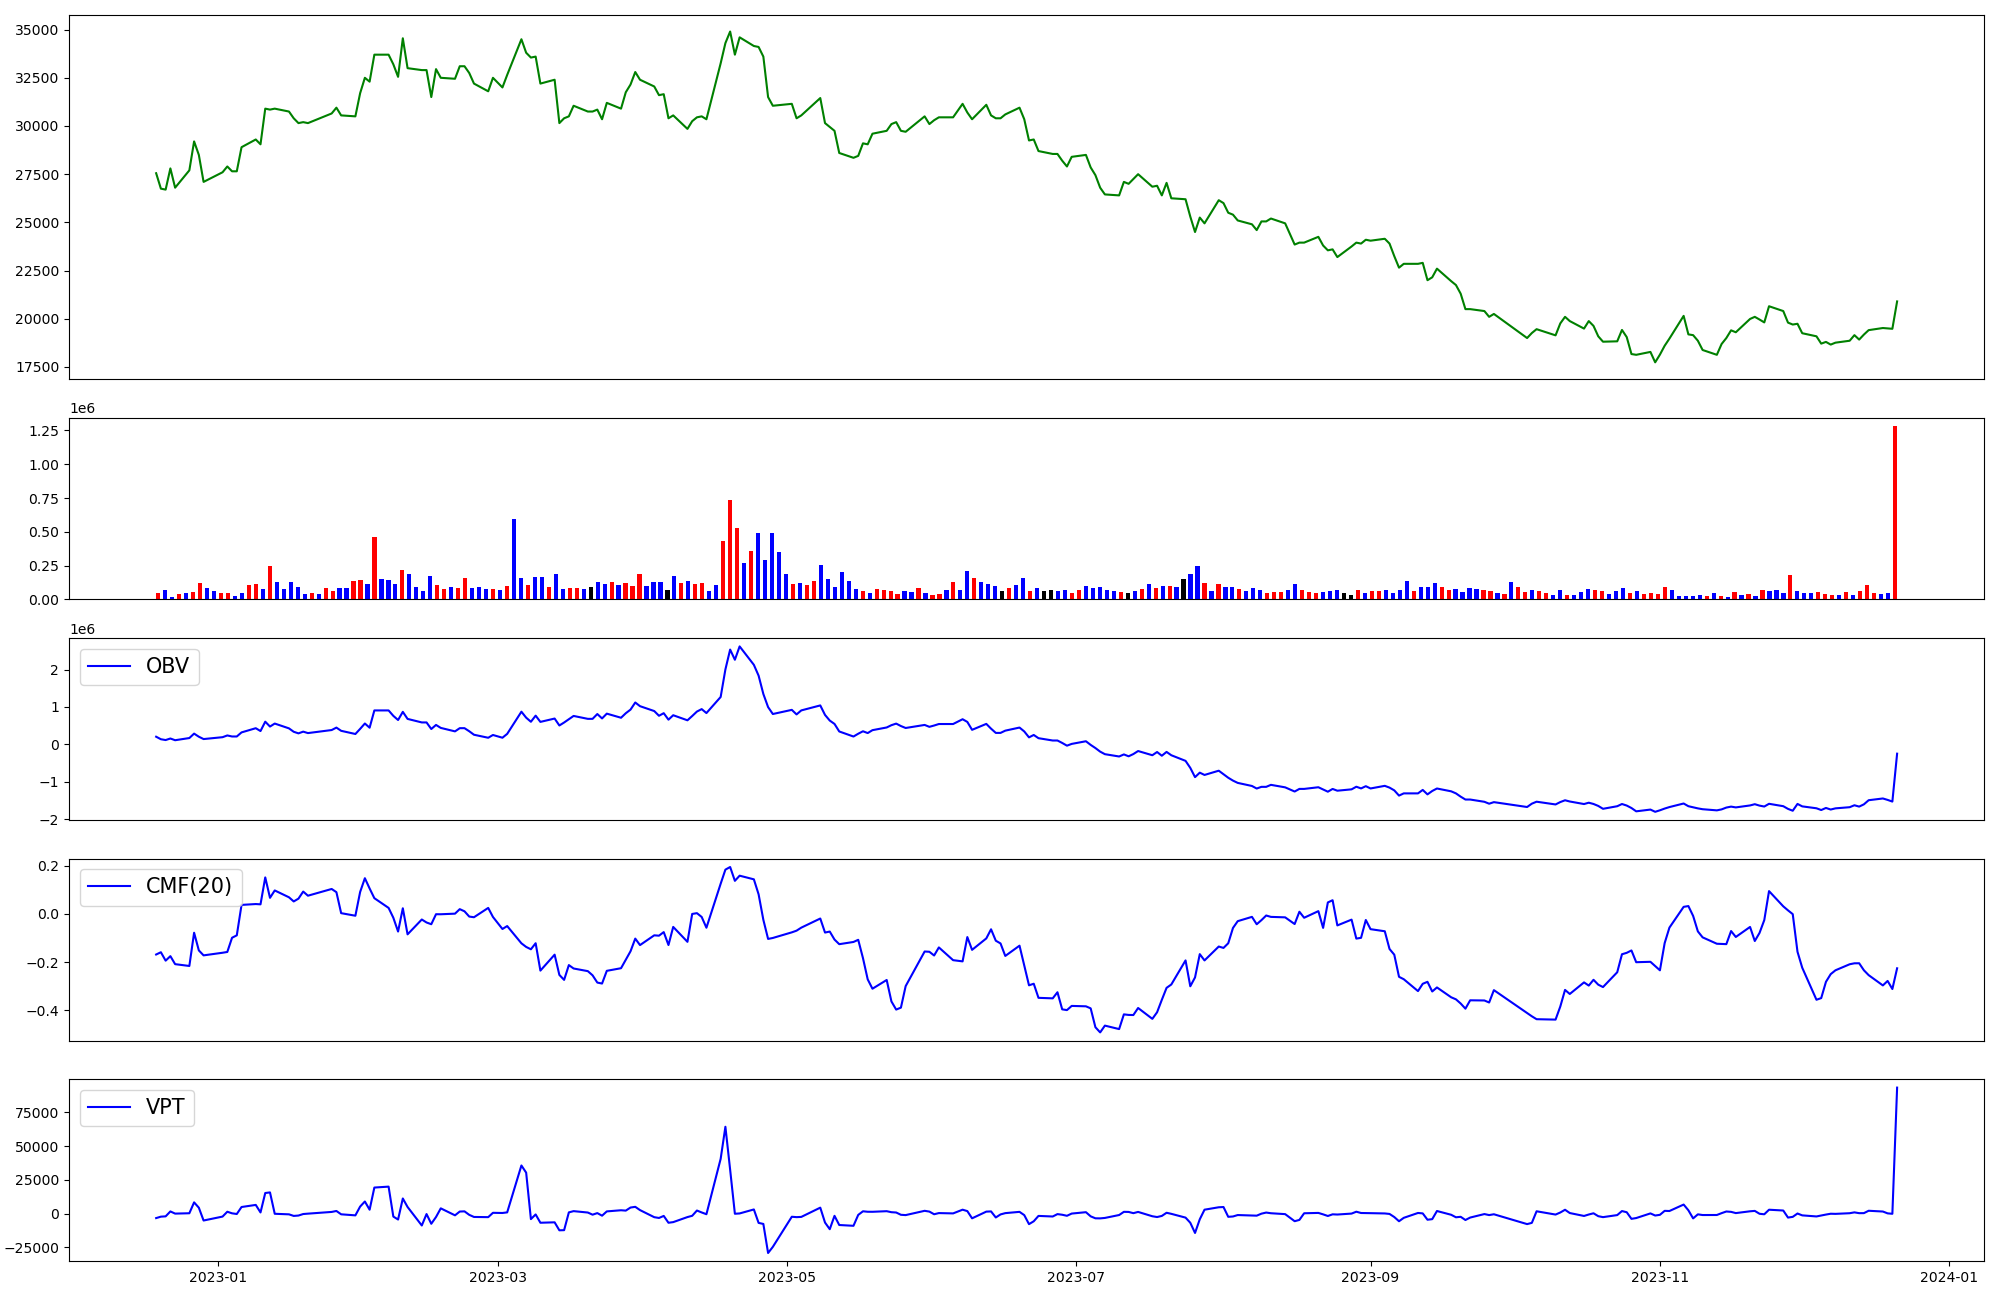
Task: Click the 35000 price axis label
Action: 37,31
